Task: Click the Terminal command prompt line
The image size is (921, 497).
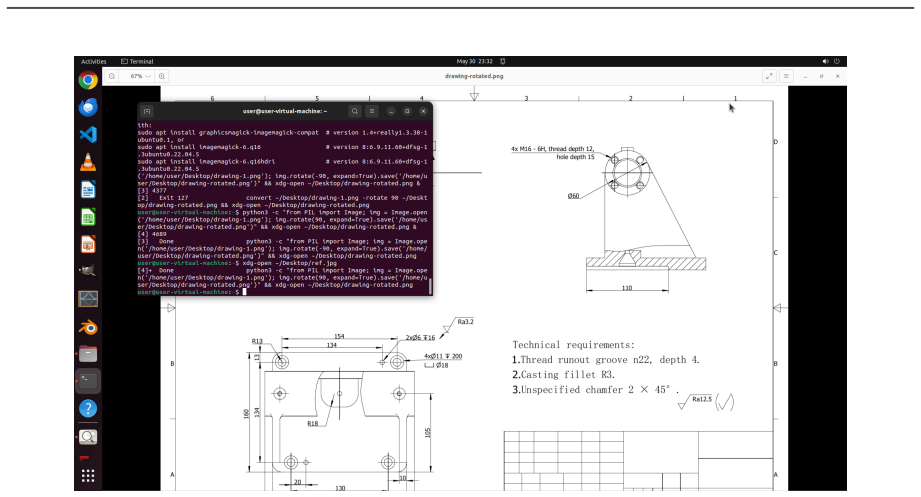Action: 191,292
